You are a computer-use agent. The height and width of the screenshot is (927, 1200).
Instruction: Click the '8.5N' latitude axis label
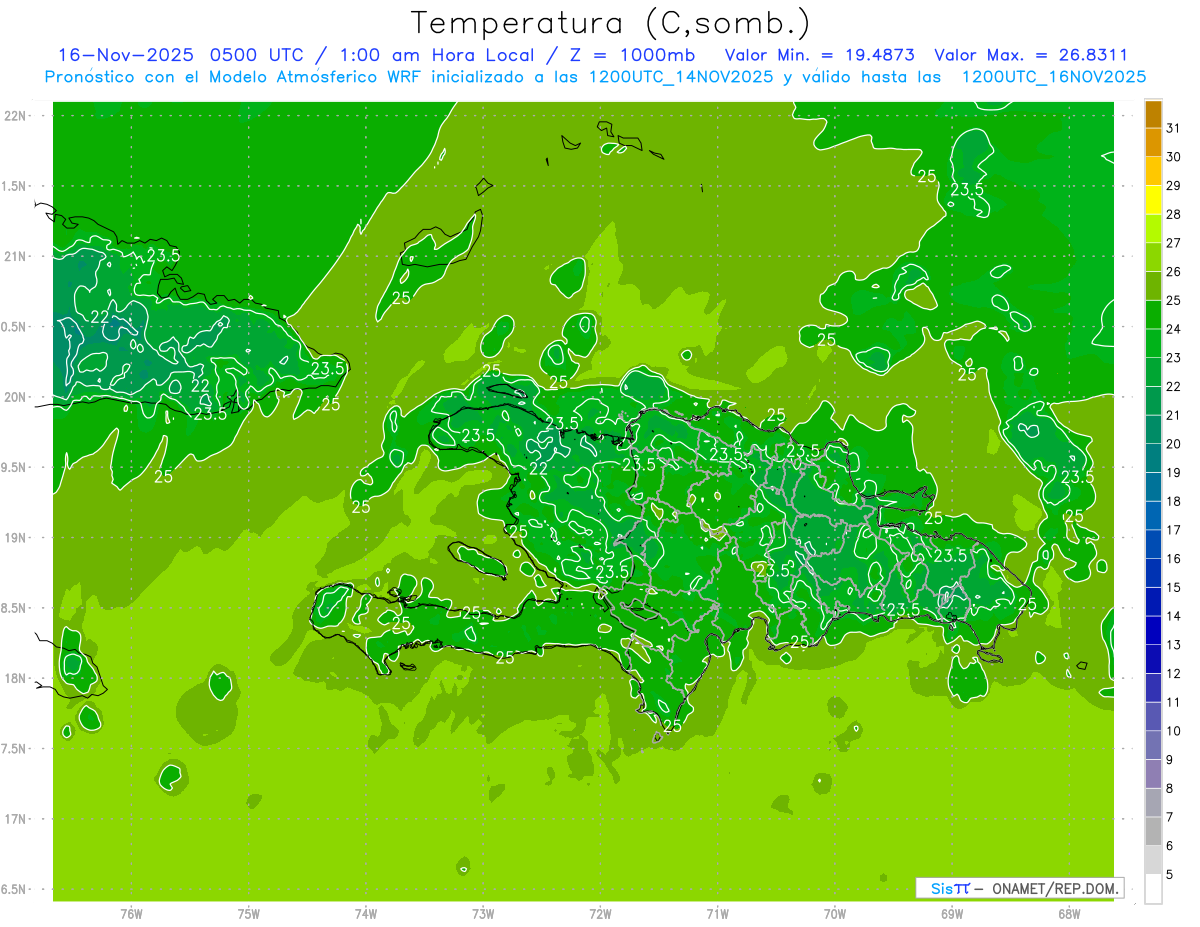[x=15, y=608]
